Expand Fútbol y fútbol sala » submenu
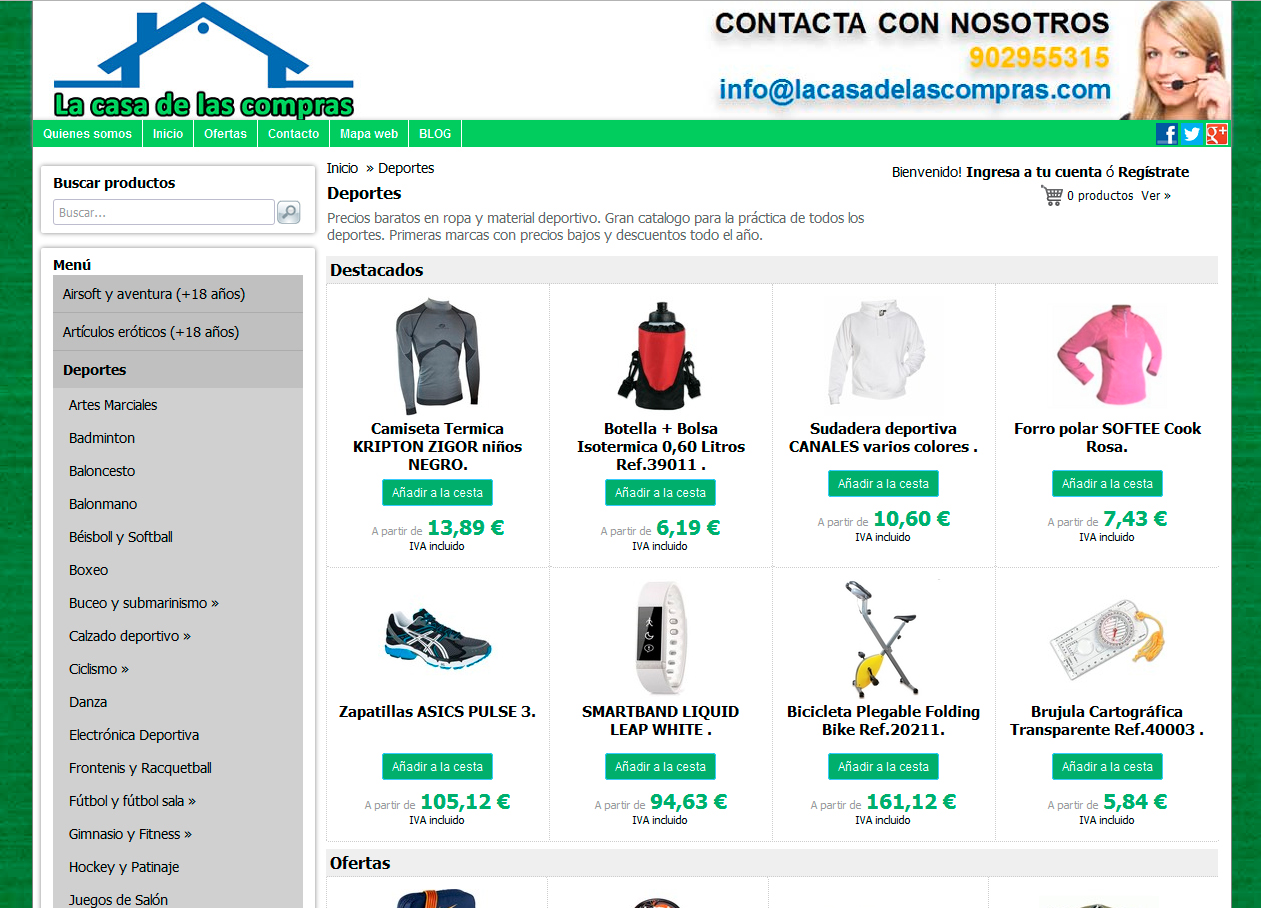Viewport: 1261px width, 908px height. [133, 801]
